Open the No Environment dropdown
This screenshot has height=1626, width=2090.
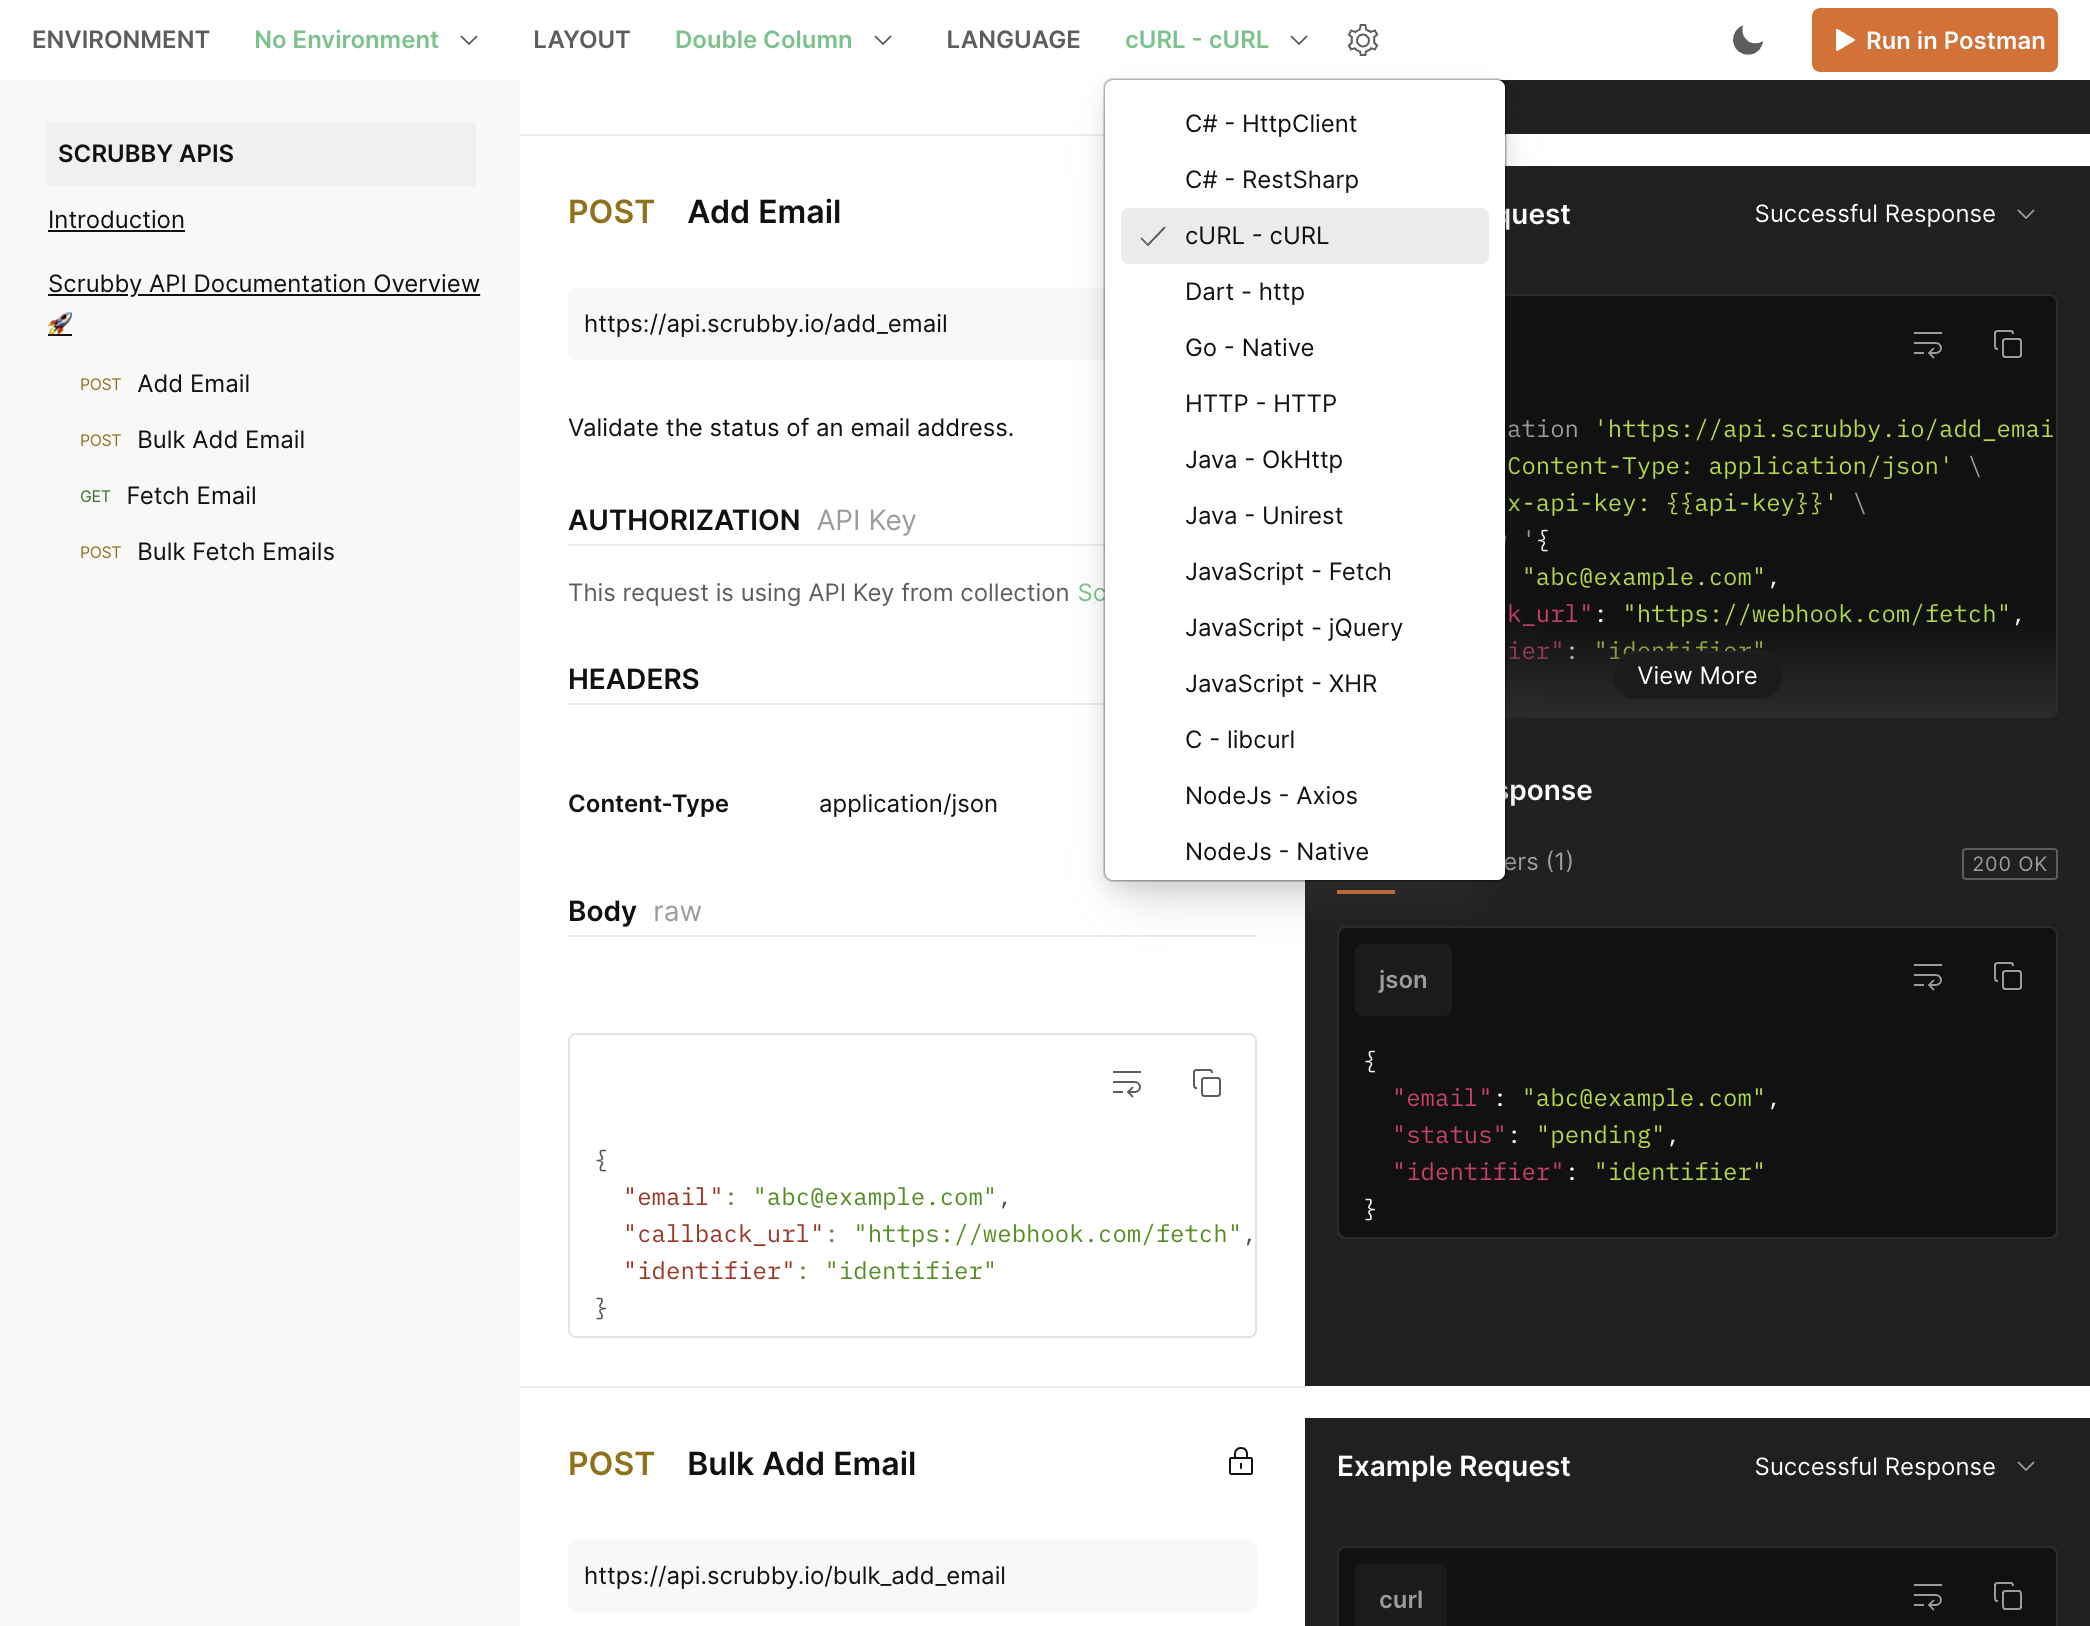(367, 40)
